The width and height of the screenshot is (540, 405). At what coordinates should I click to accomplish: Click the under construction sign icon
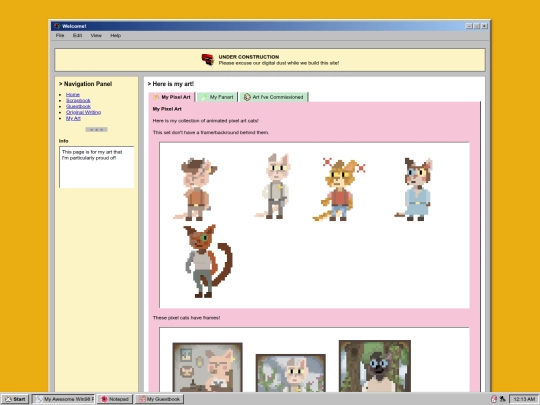(208, 60)
